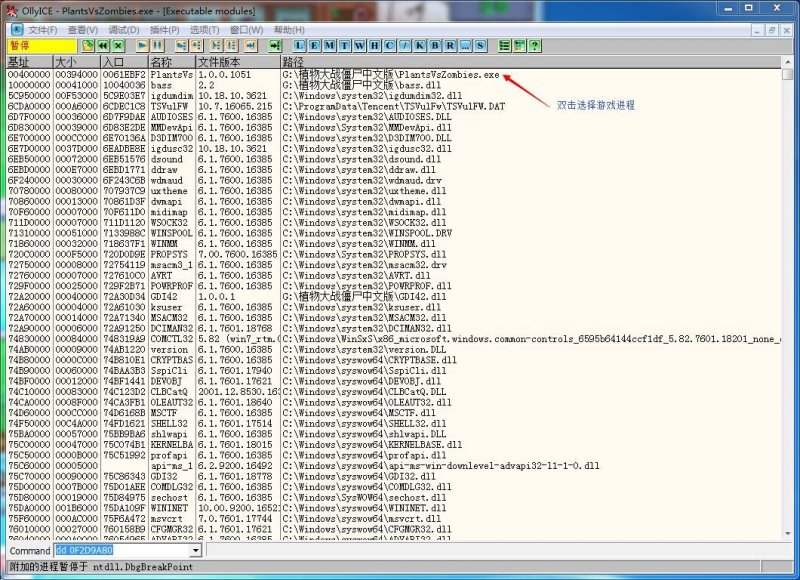Open Threads window with T button
The height and width of the screenshot is (580, 800).
[x=344, y=46]
